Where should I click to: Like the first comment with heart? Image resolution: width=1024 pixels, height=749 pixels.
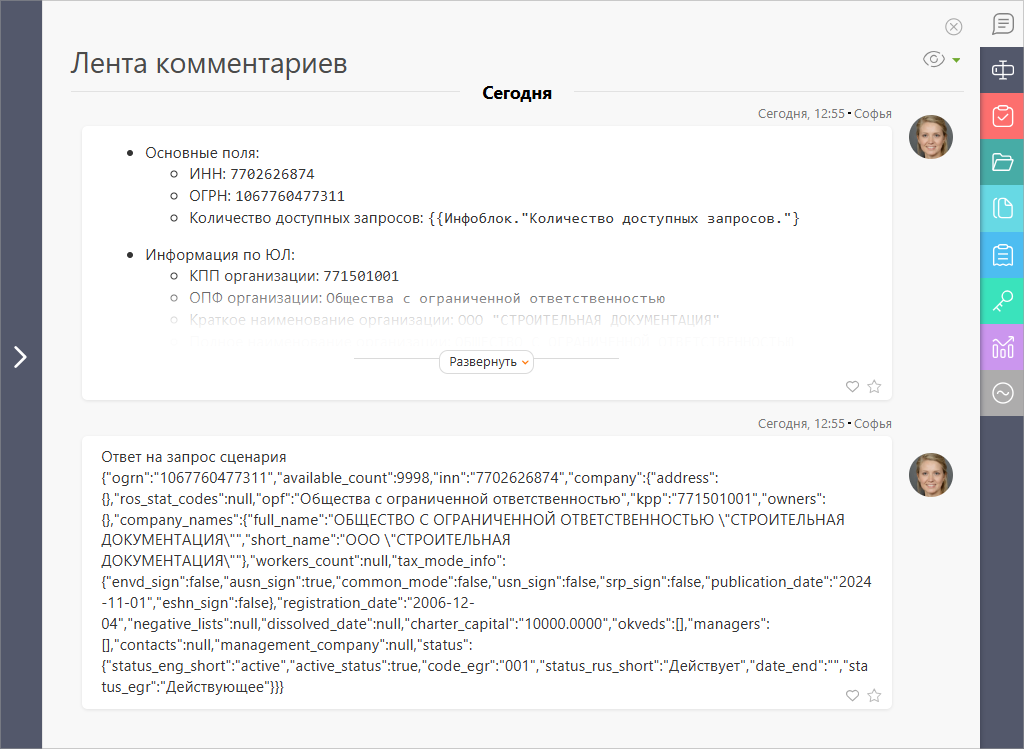(852, 387)
